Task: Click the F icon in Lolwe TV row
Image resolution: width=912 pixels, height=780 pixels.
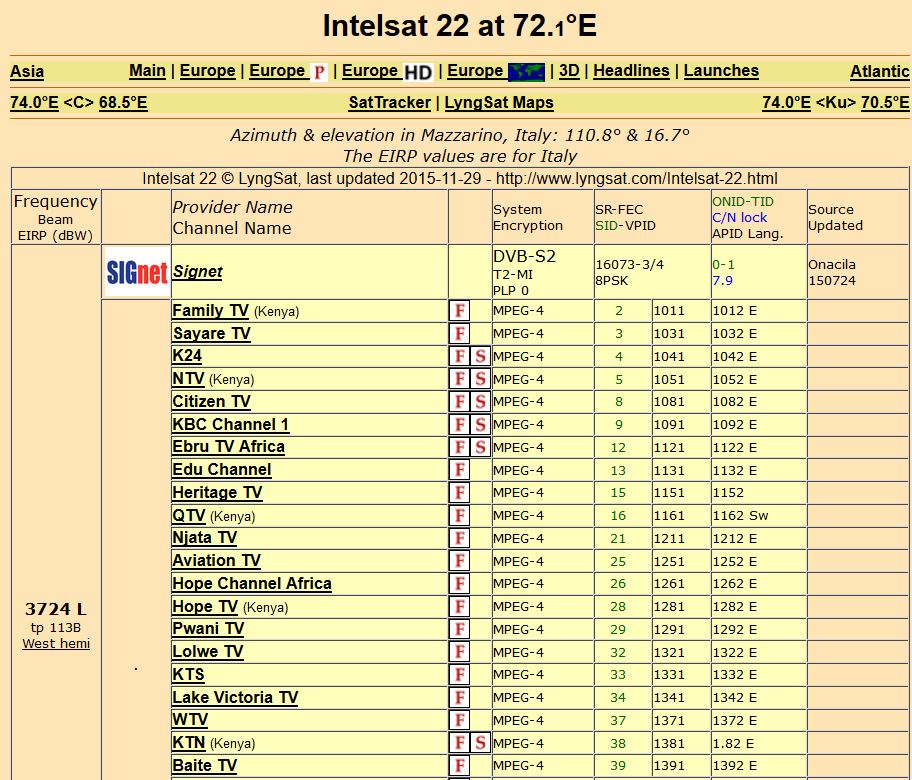Action: pos(459,652)
